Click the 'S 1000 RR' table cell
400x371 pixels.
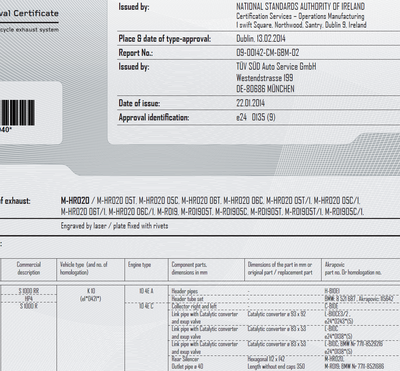29,291
